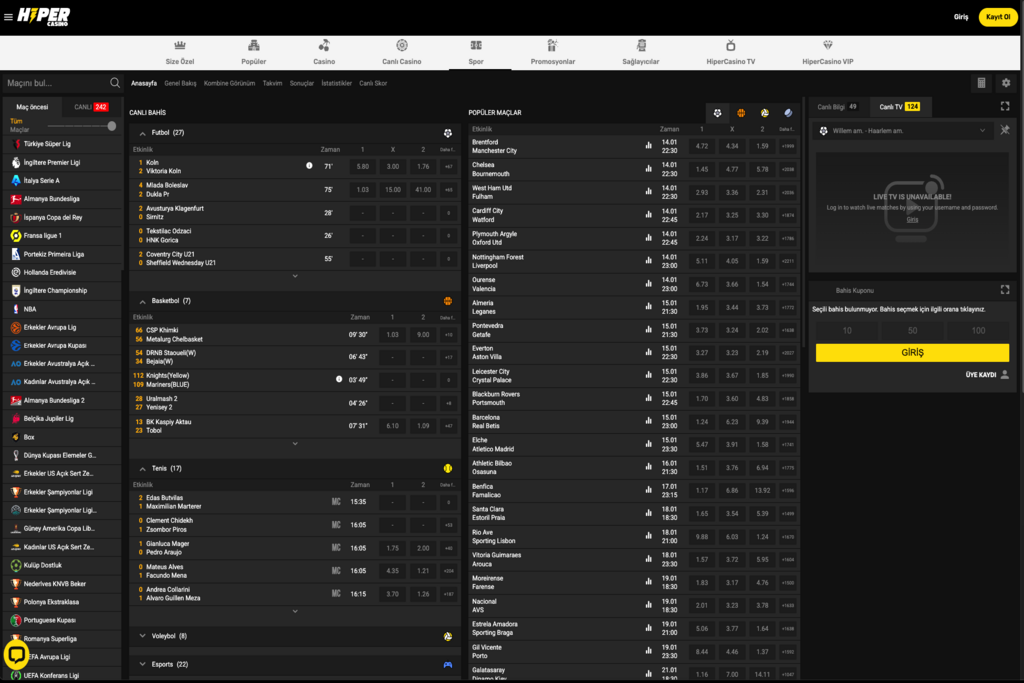Open the Canlı Casino chip icon
This screenshot has width=1024, height=683.
point(402,45)
